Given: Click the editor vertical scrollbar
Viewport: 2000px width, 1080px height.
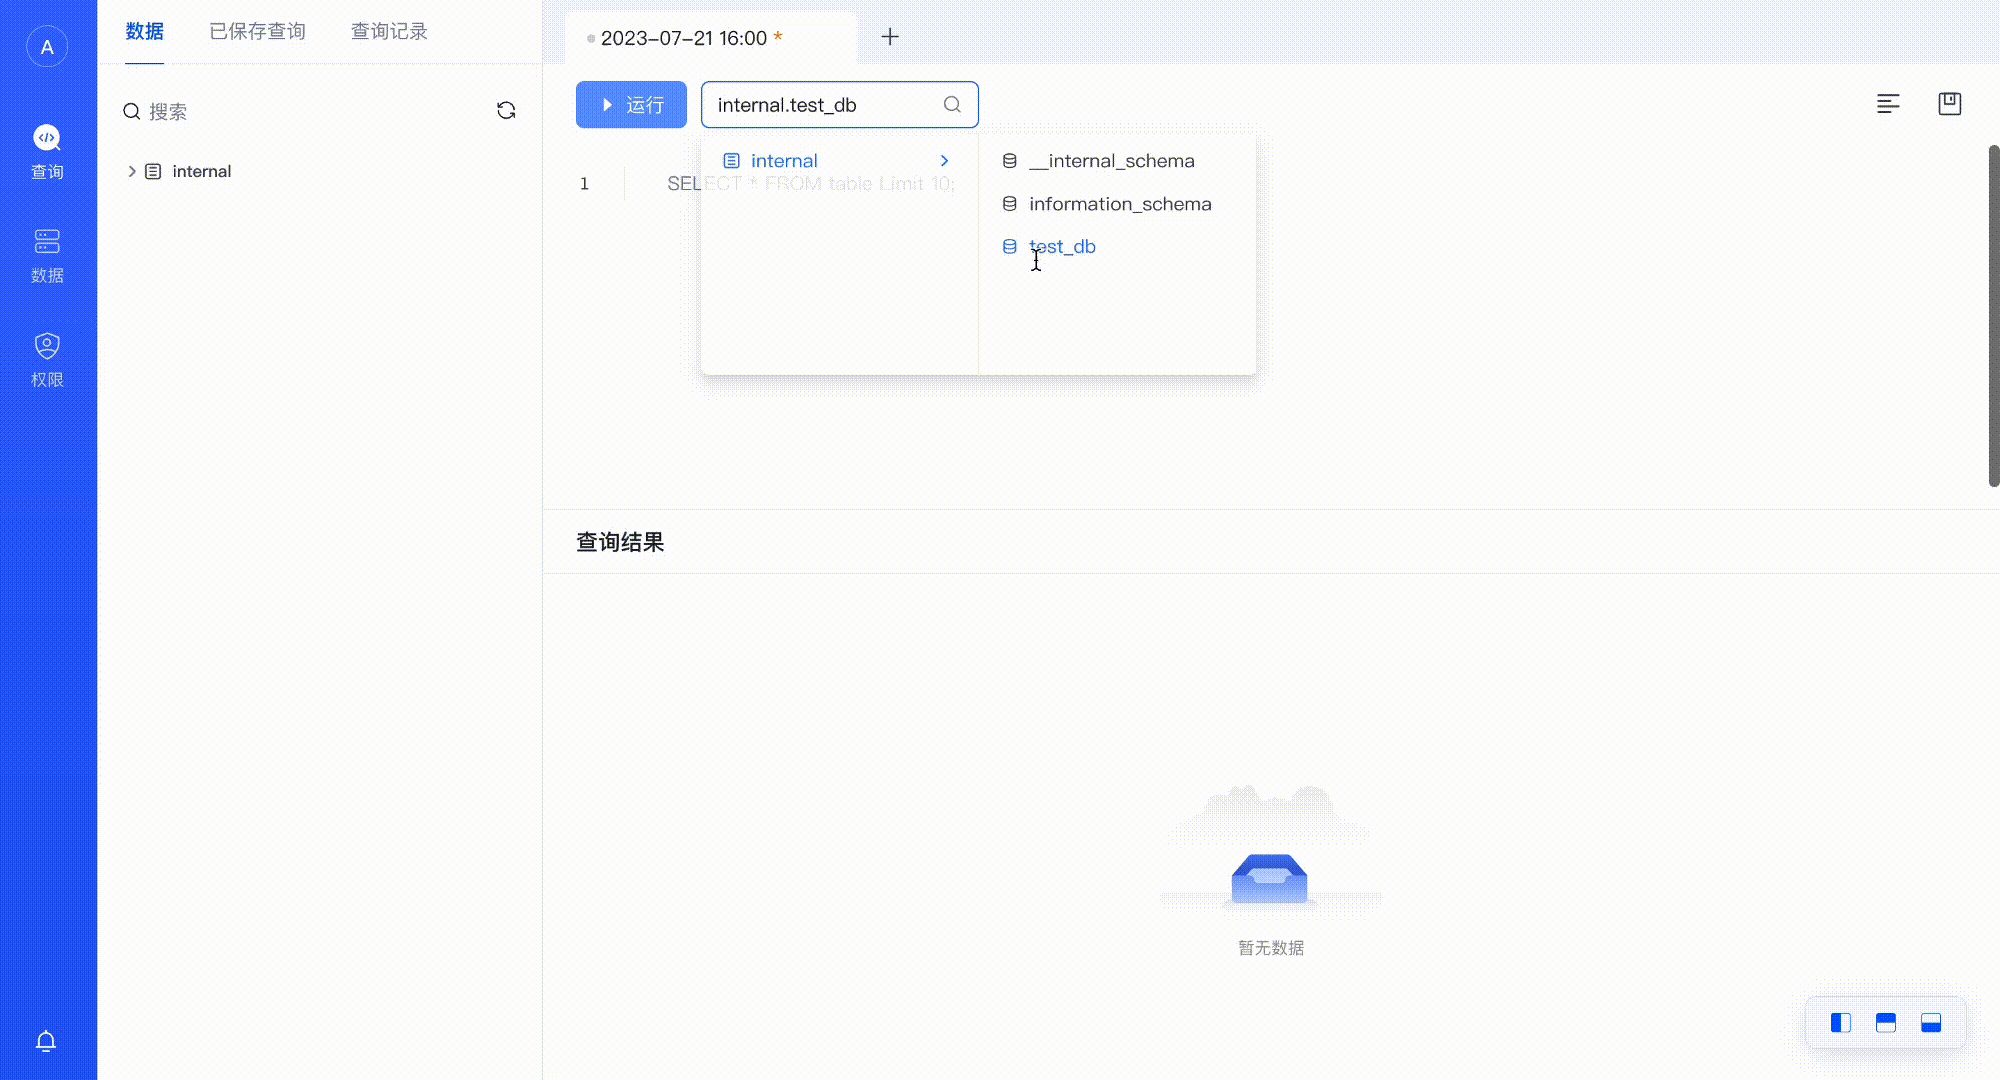Looking at the screenshot, I should pyautogui.click(x=1993, y=316).
